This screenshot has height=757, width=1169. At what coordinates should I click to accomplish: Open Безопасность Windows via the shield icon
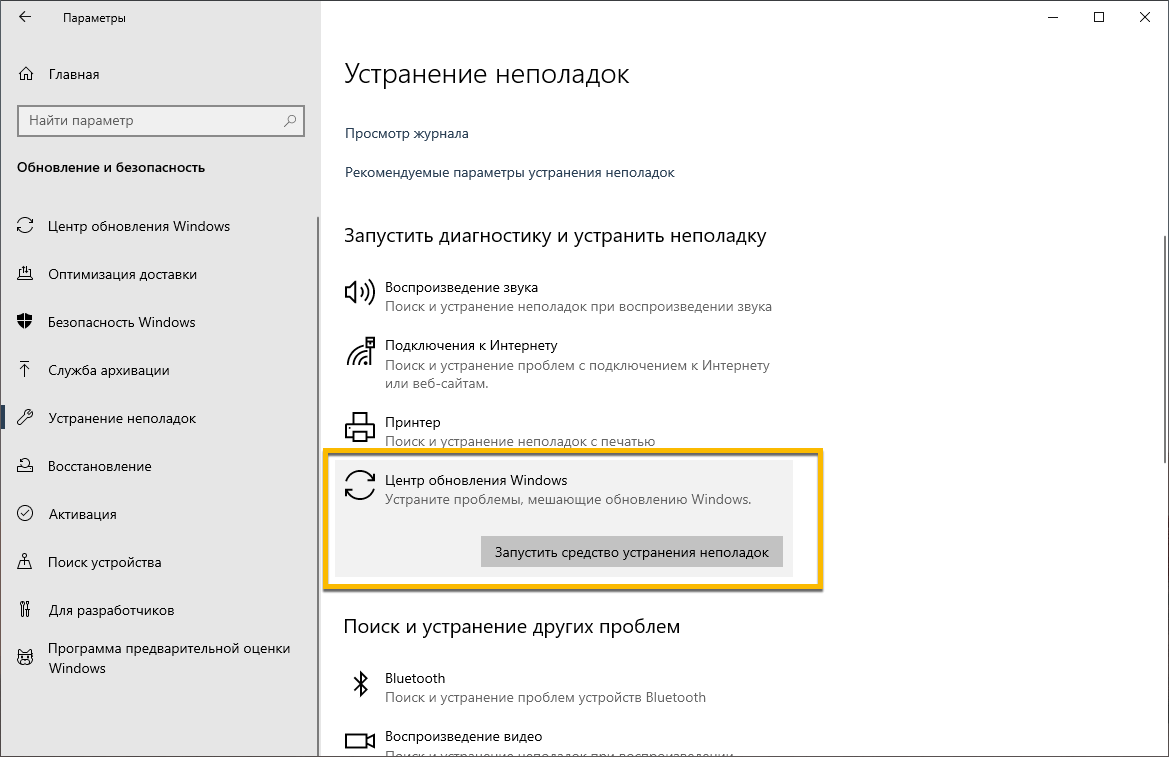[27, 322]
